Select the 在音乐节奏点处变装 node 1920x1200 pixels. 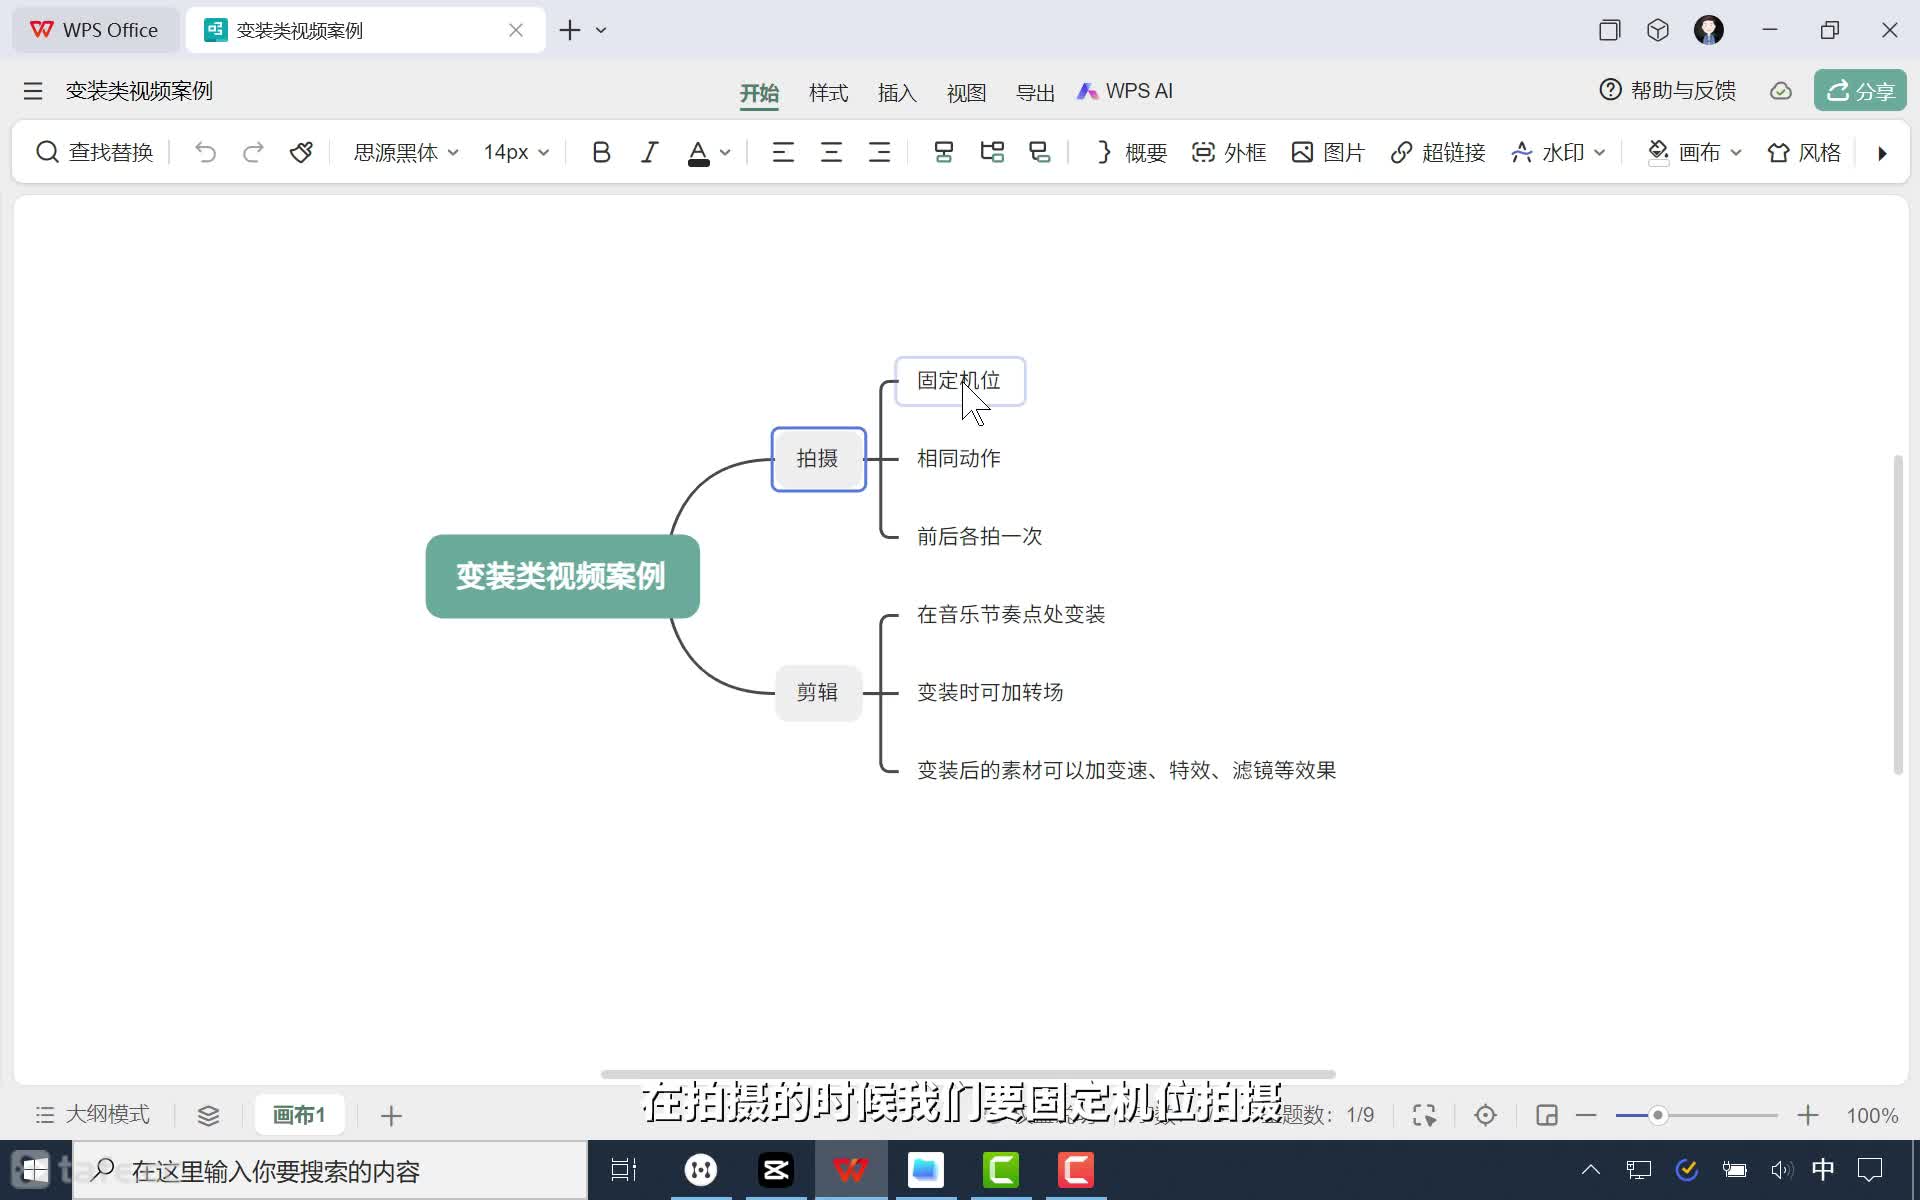pos(1011,615)
